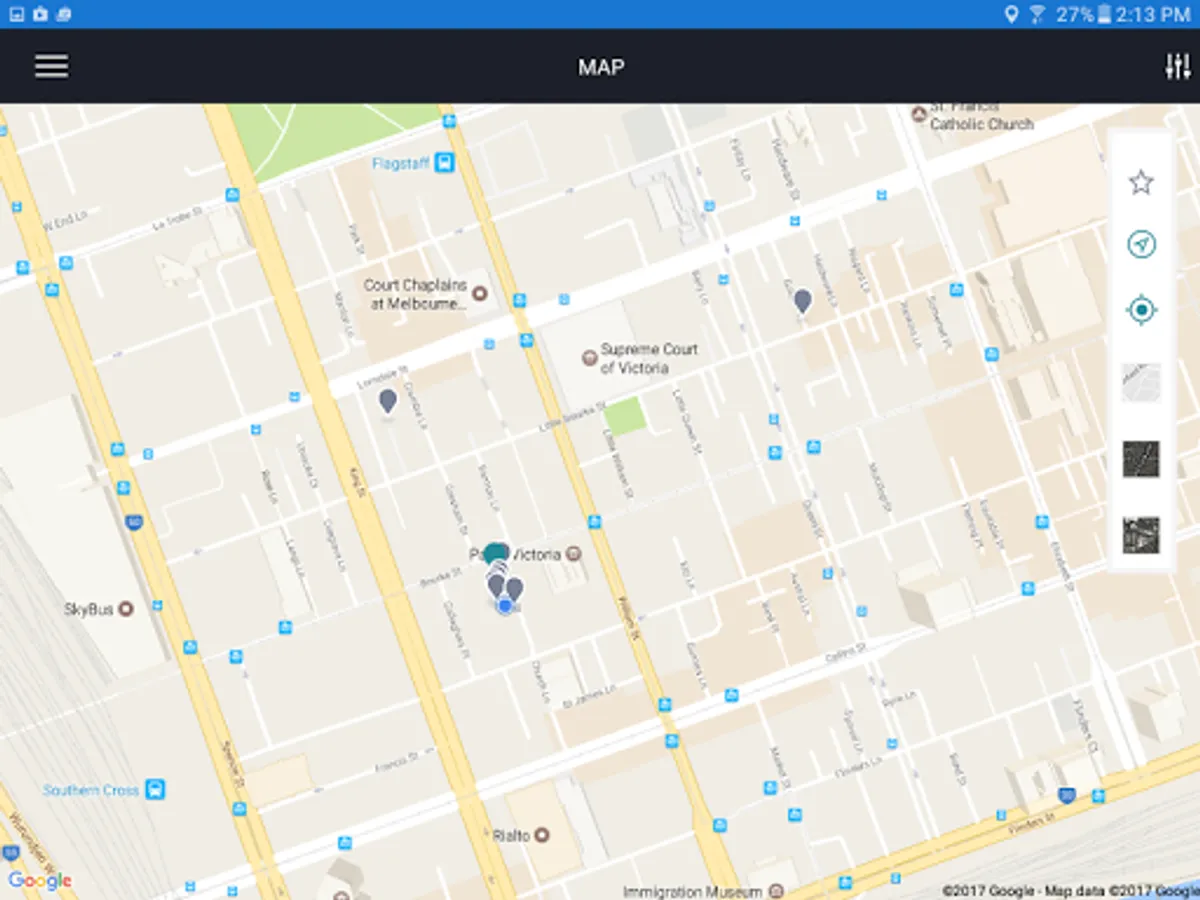Tap the battery icon in status bar
The width and height of the screenshot is (1200, 900).
pos(1104,14)
